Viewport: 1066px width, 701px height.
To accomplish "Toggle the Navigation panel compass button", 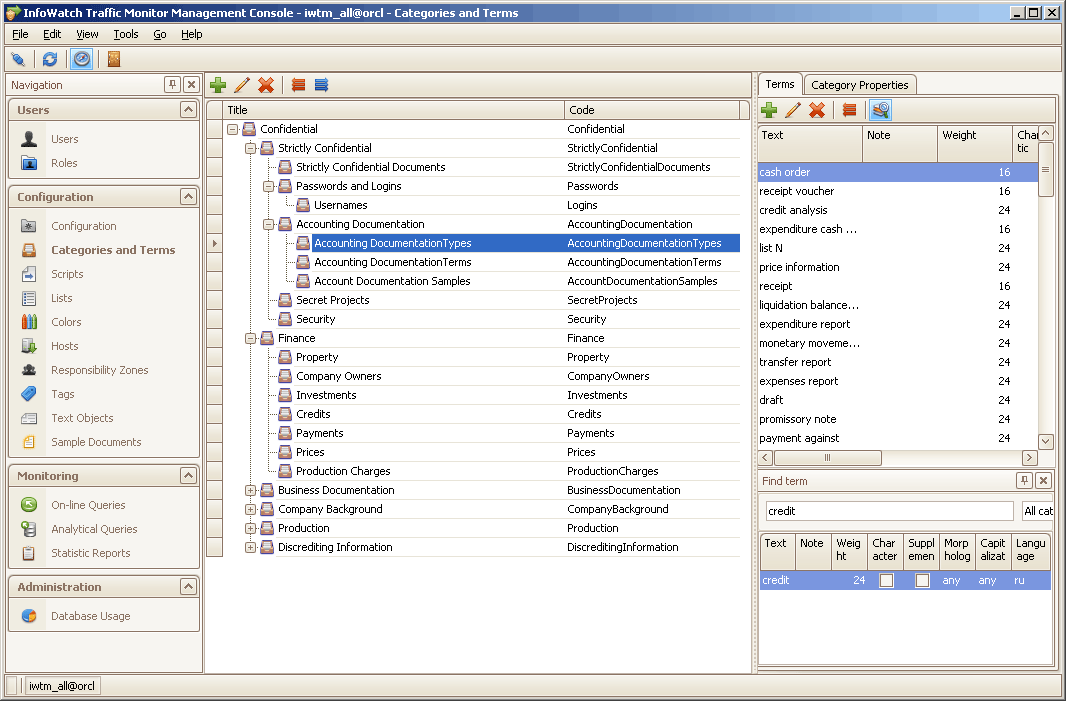I will pos(82,60).
